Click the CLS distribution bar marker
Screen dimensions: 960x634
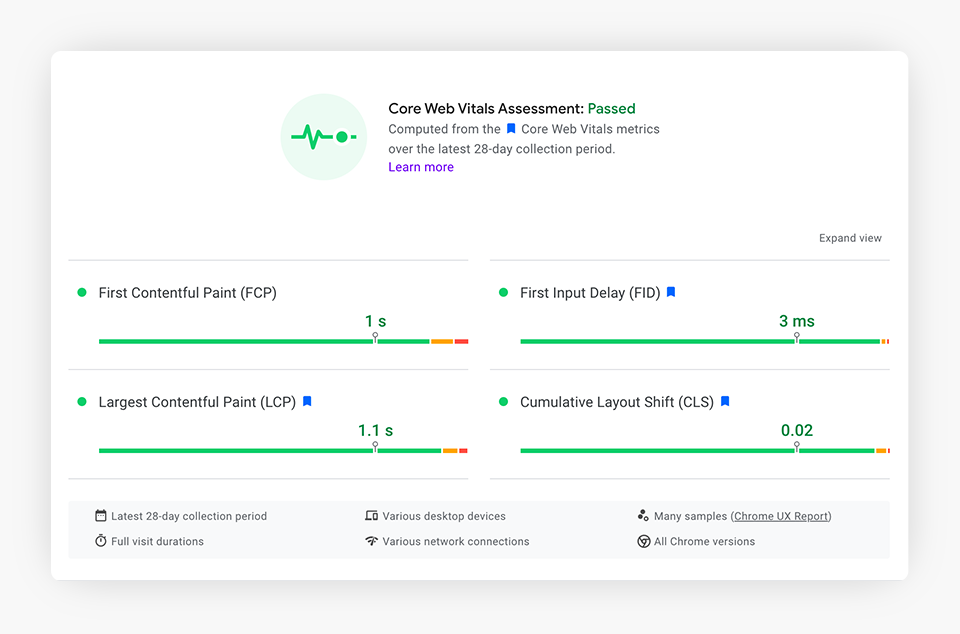tap(797, 448)
